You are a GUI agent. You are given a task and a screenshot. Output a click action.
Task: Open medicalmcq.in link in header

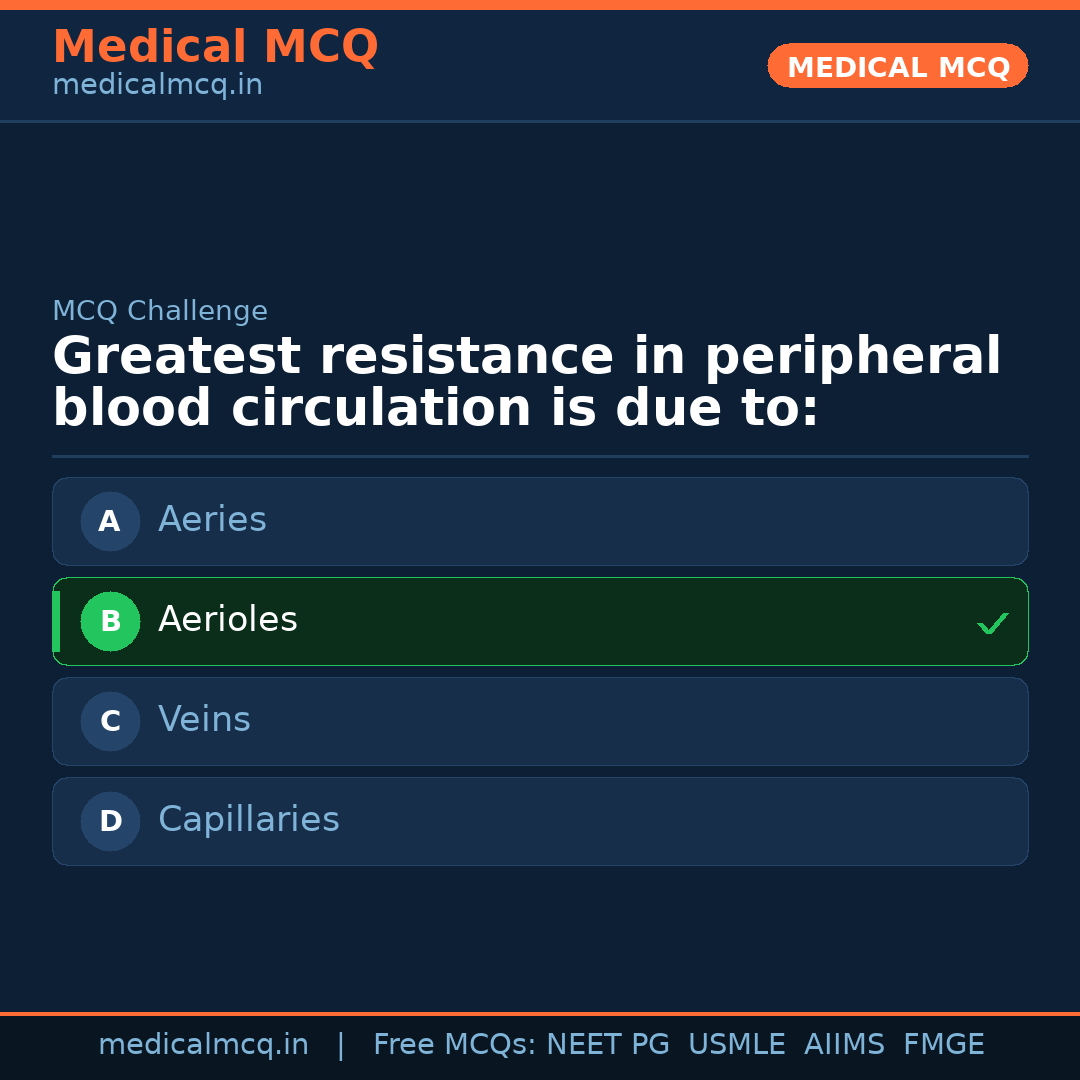(x=157, y=86)
